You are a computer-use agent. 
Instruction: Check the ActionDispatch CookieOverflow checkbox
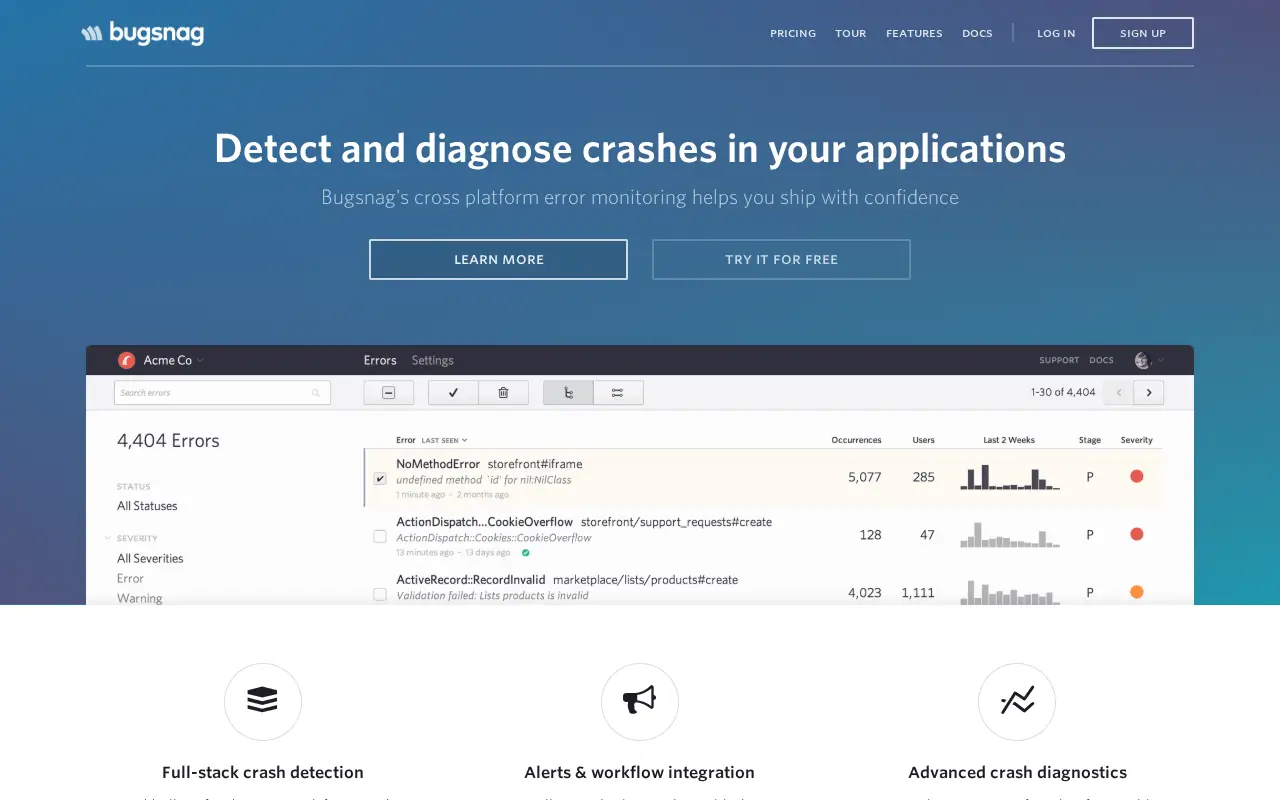click(x=380, y=537)
